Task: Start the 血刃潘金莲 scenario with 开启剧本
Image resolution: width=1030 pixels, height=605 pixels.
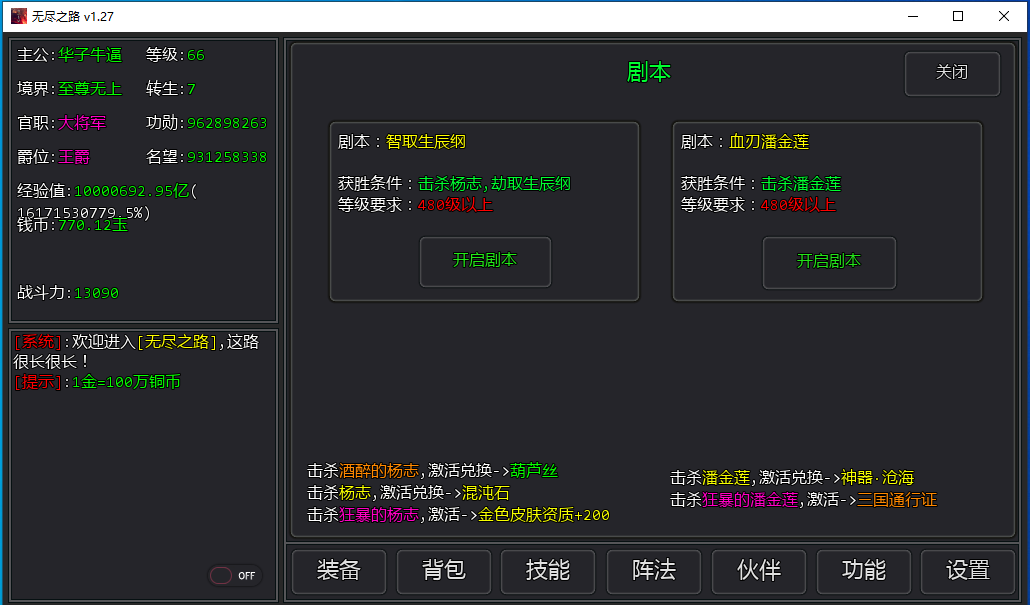Action: (x=828, y=261)
